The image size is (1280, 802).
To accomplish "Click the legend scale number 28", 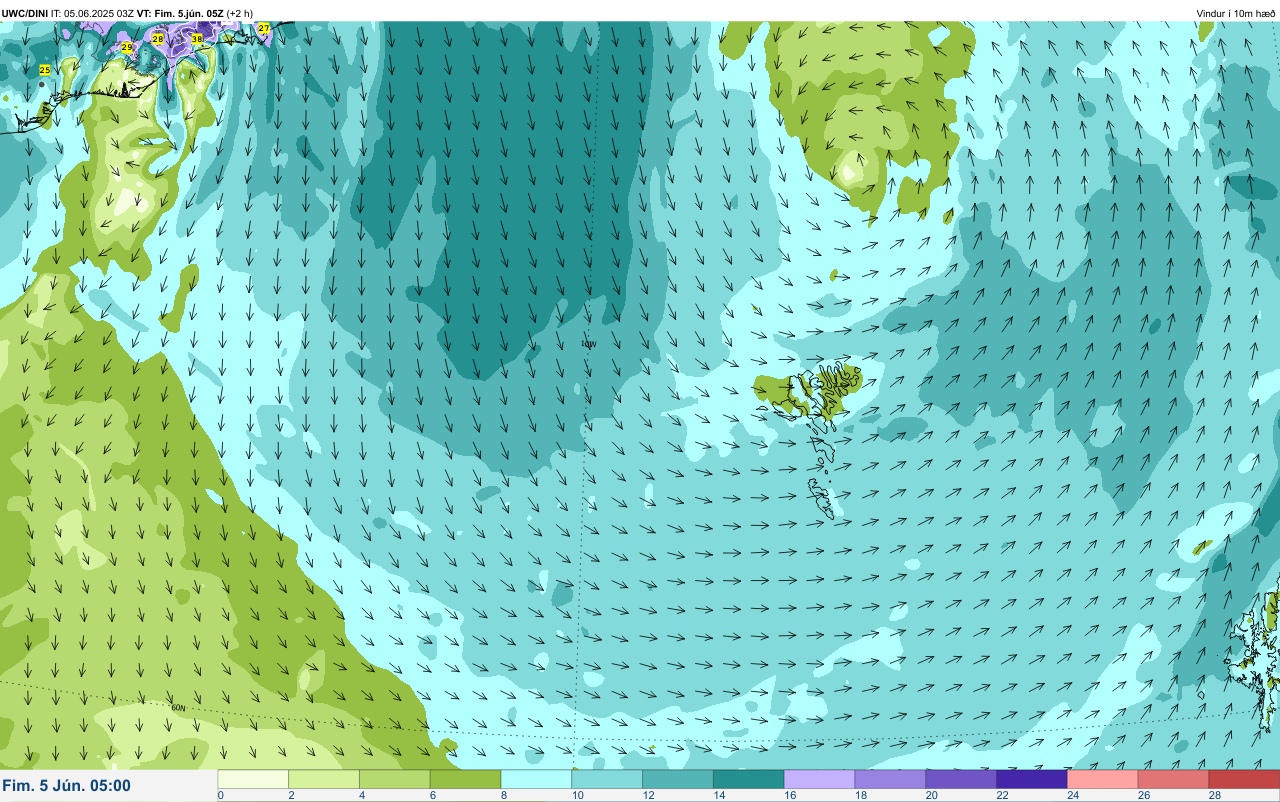I will tap(1214, 796).
